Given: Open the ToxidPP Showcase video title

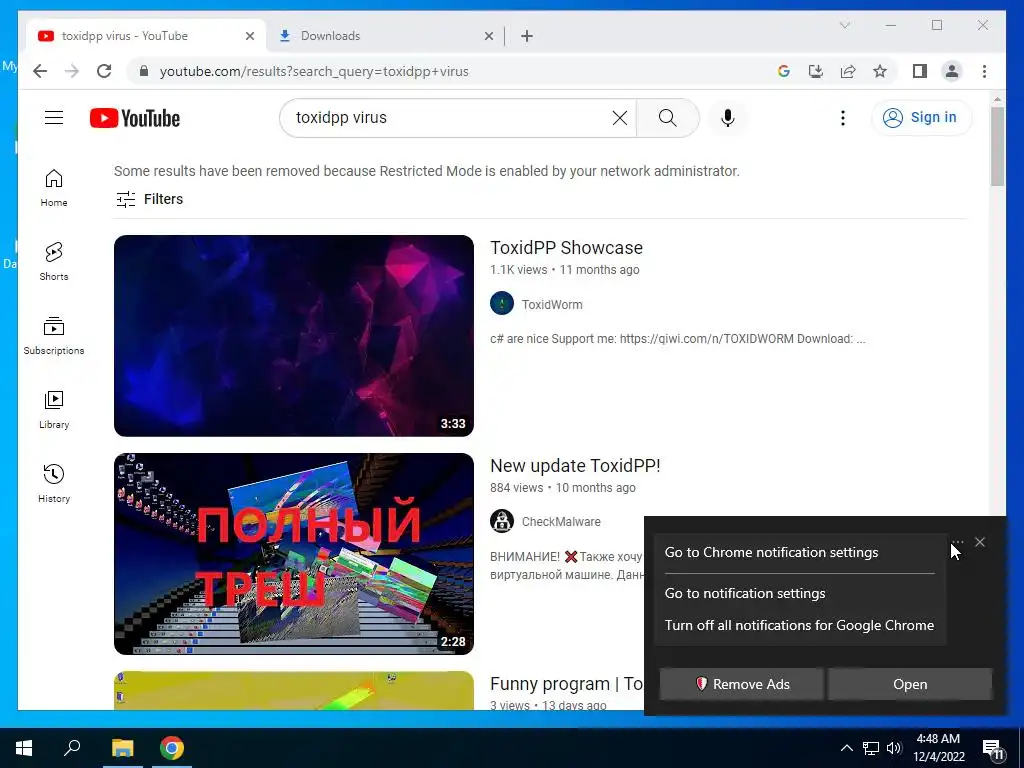Looking at the screenshot, I should pyautogui.click(x=566, y=248).
